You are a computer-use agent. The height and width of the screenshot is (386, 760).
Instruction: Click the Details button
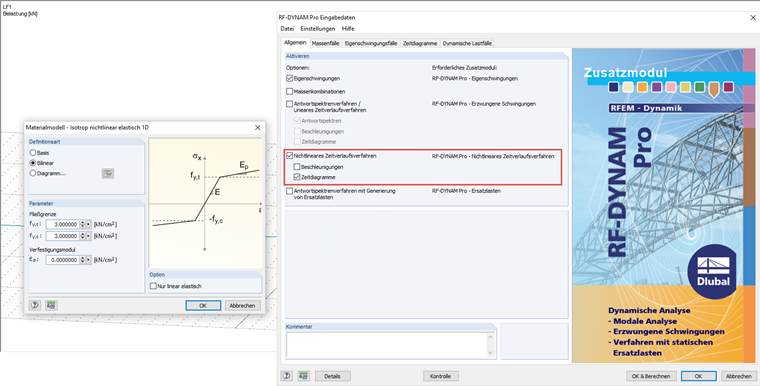pyautogui.click(x=332, y=376)
